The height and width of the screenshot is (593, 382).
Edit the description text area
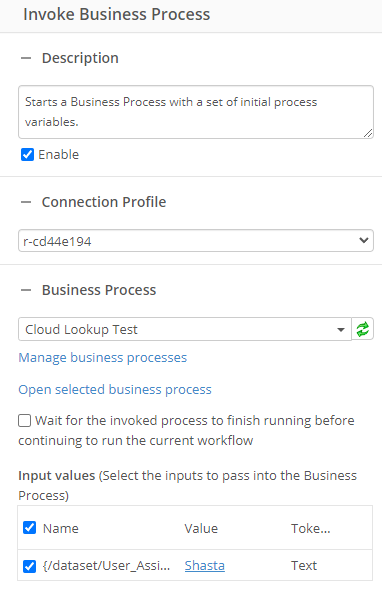tap(196, 112)
